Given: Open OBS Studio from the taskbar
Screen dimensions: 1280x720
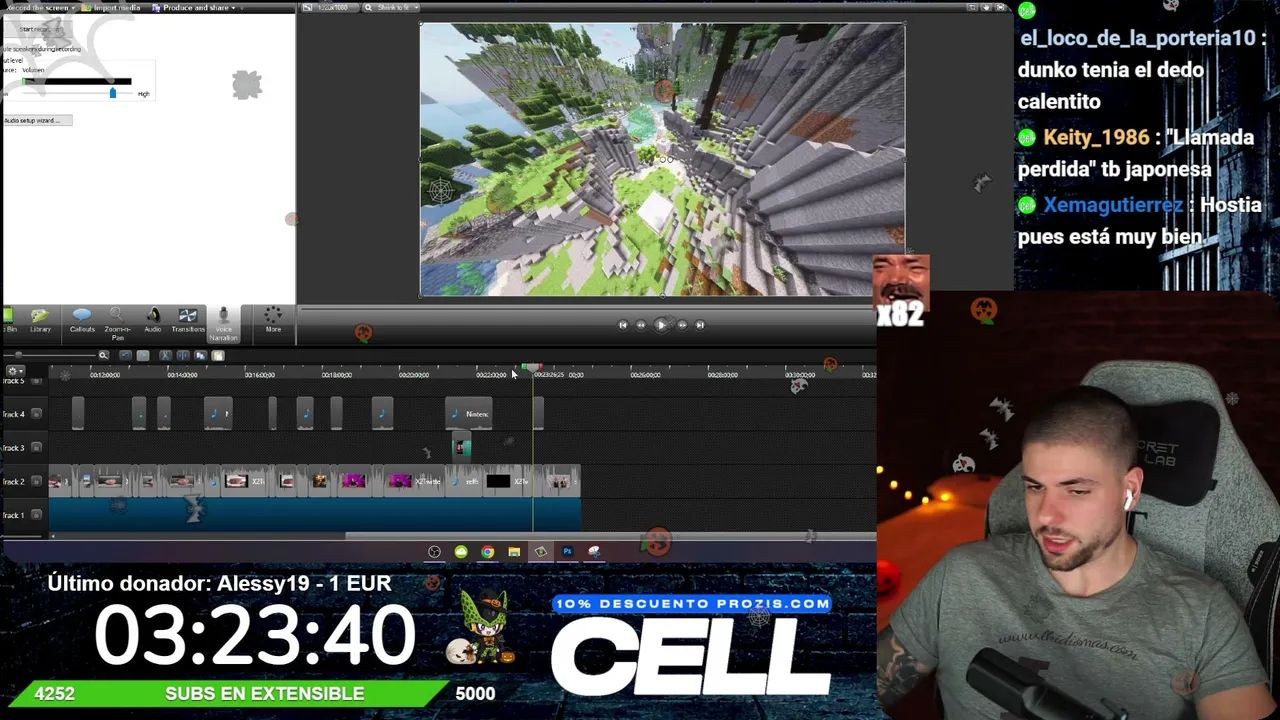Looking at the screenshot, I should [x=435, y=552].
